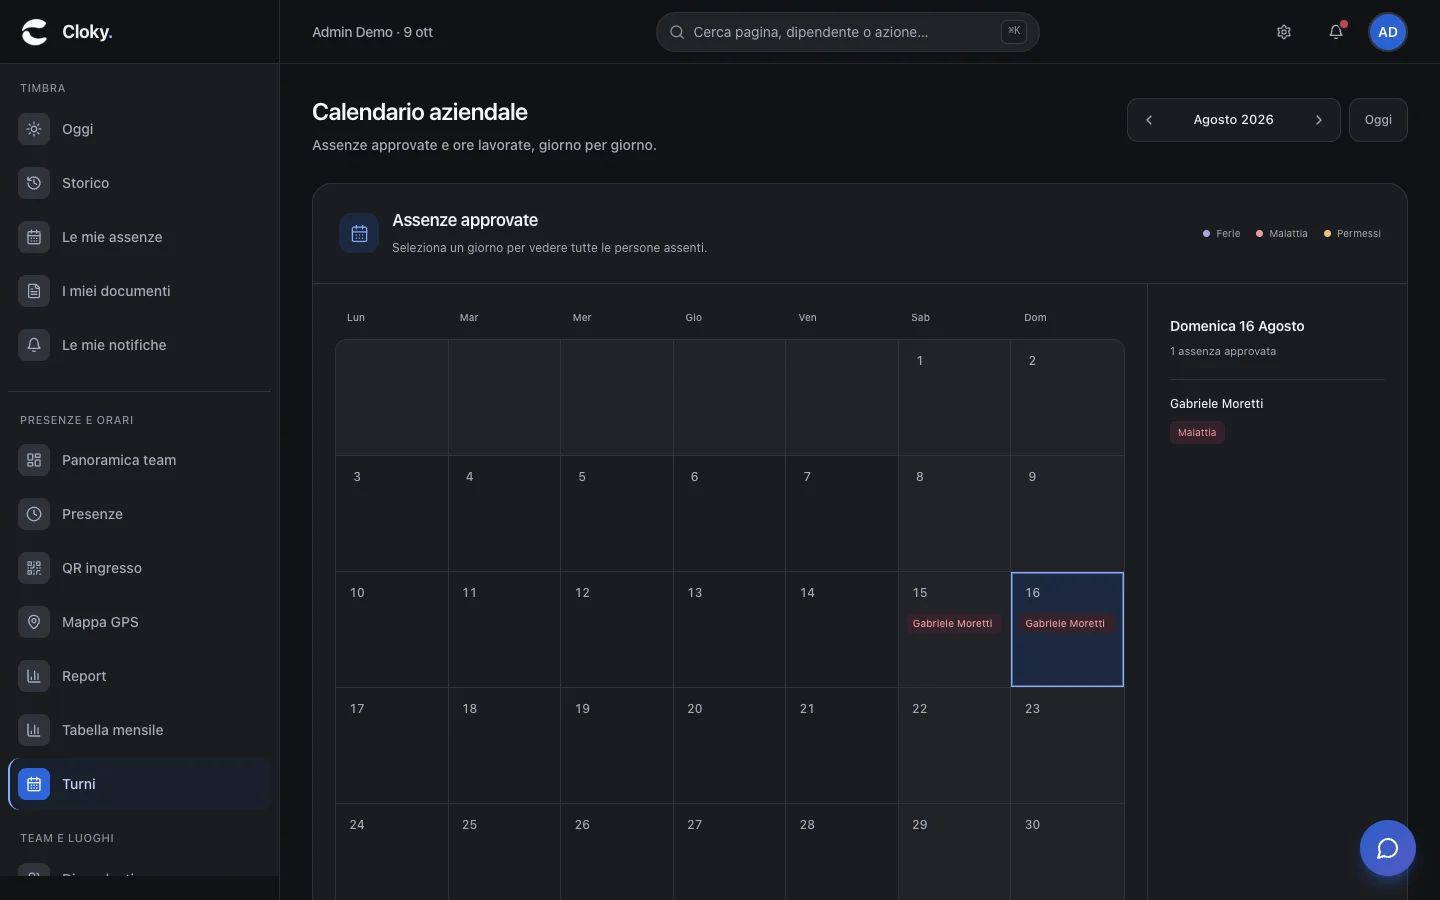The image size is (1440, 900).
Task: Open the AD user avatar menu
Action: (1388, 32)
